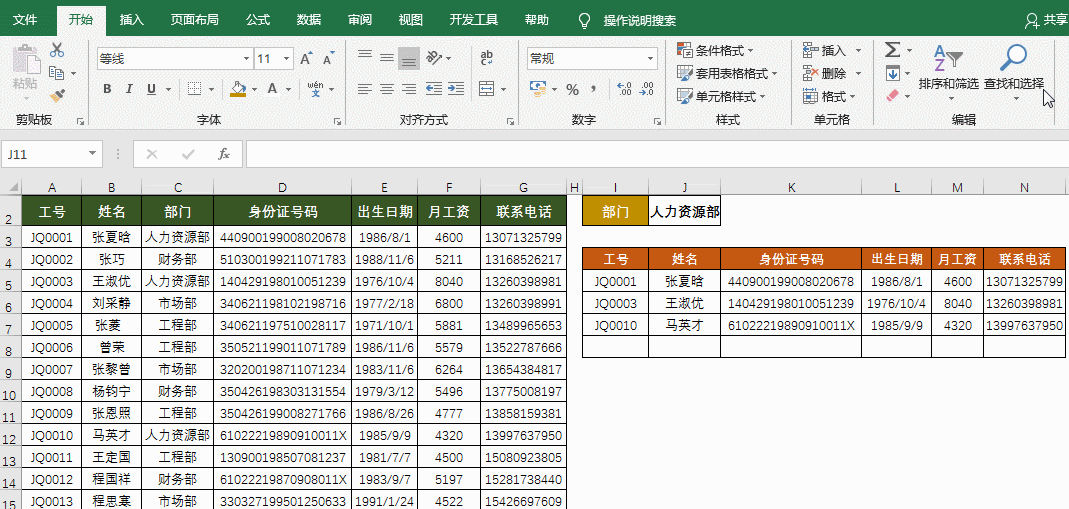
Task: Click decrease decimal places icon
Action: (x=647, y=89)
